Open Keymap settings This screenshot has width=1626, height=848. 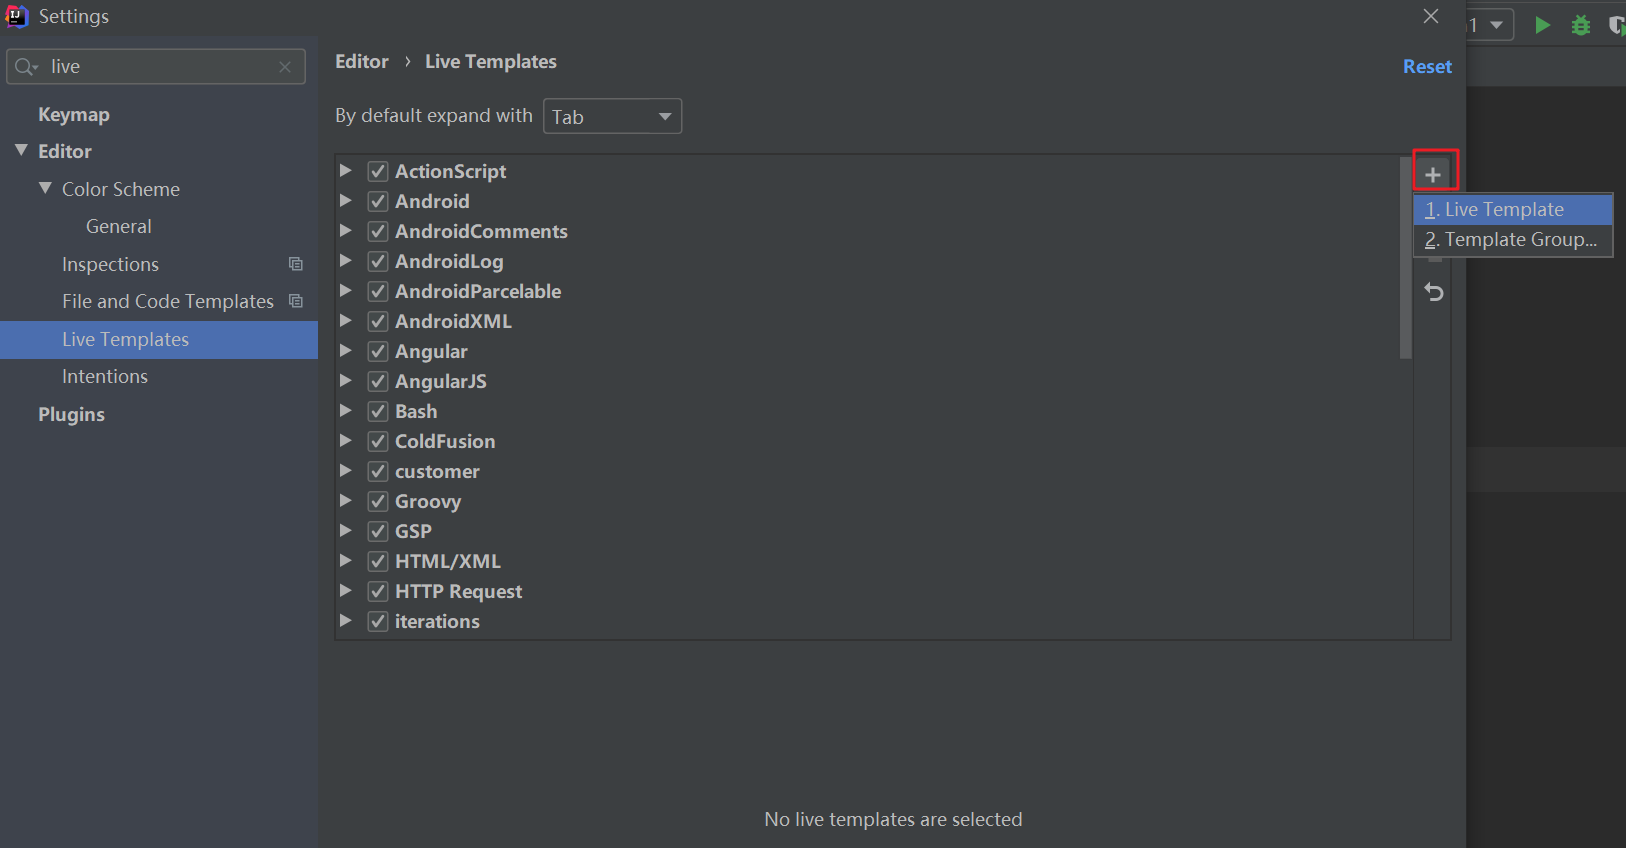[74, 115]
